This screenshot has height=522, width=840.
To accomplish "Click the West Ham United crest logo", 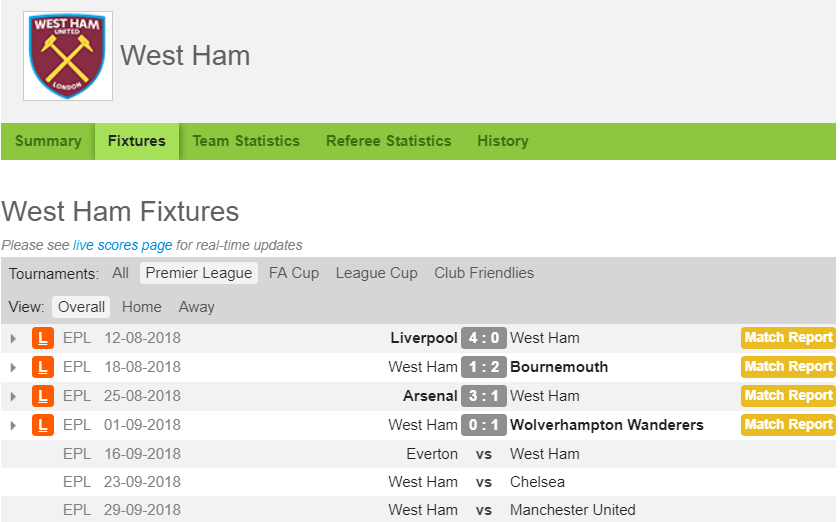I will tap(68, 56).
